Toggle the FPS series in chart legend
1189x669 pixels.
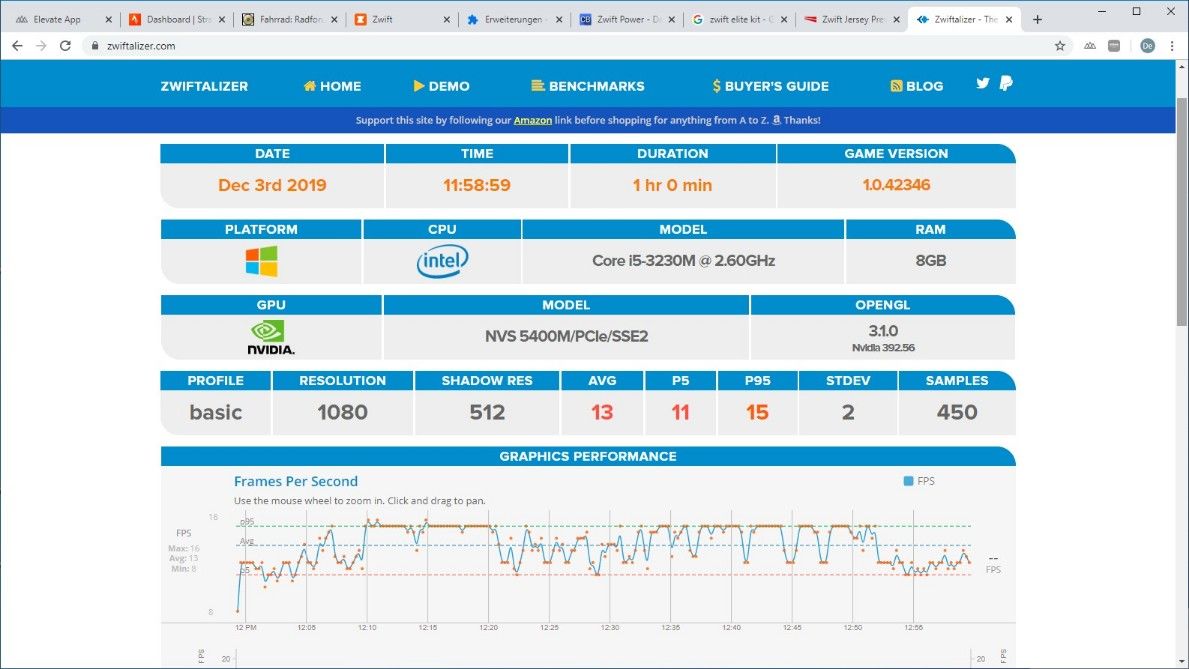click(918, 481)
